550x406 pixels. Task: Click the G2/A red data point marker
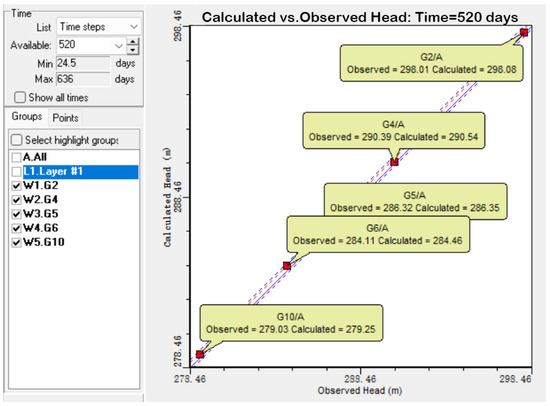(524, 33)
